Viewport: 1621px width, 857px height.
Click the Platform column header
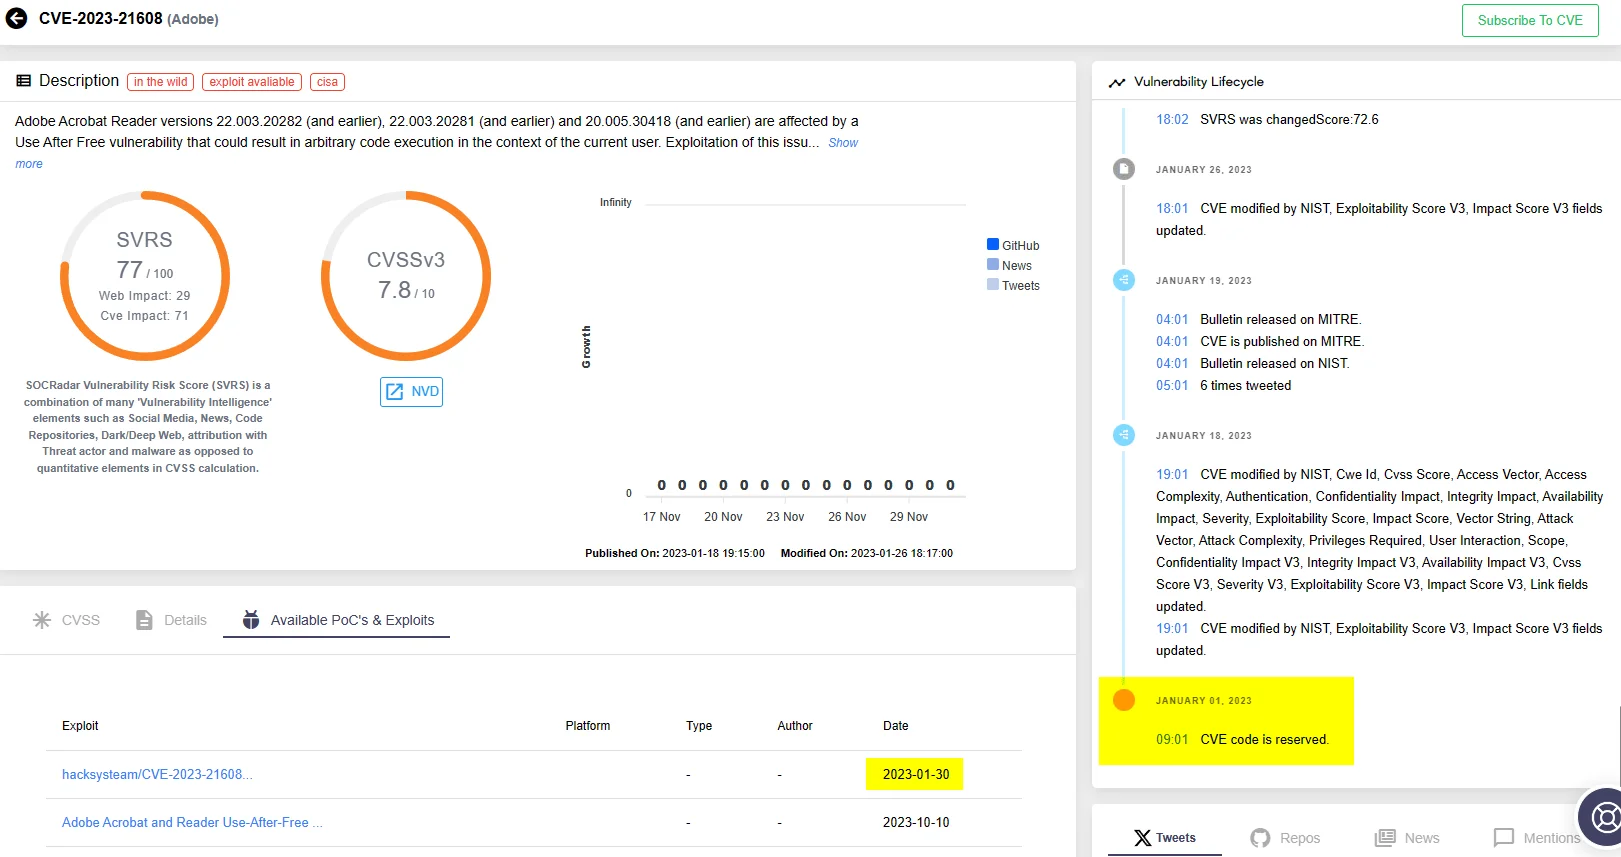pyautogui.click(x=588, y=726)
